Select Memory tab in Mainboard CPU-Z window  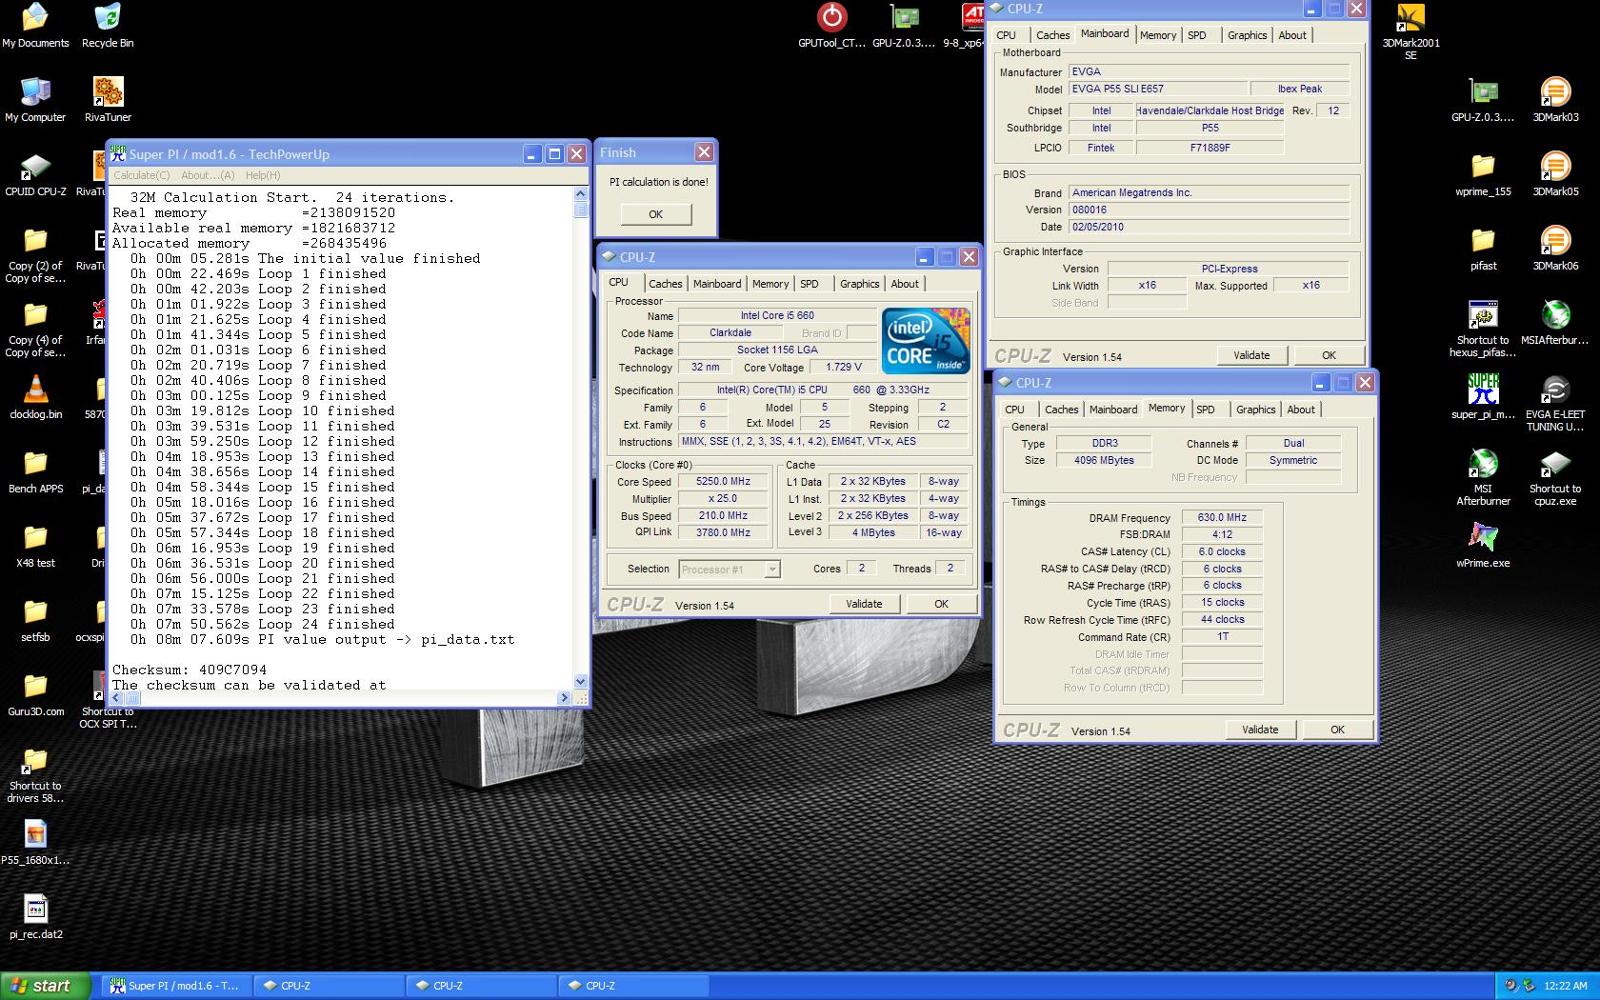click(1158, 35)
